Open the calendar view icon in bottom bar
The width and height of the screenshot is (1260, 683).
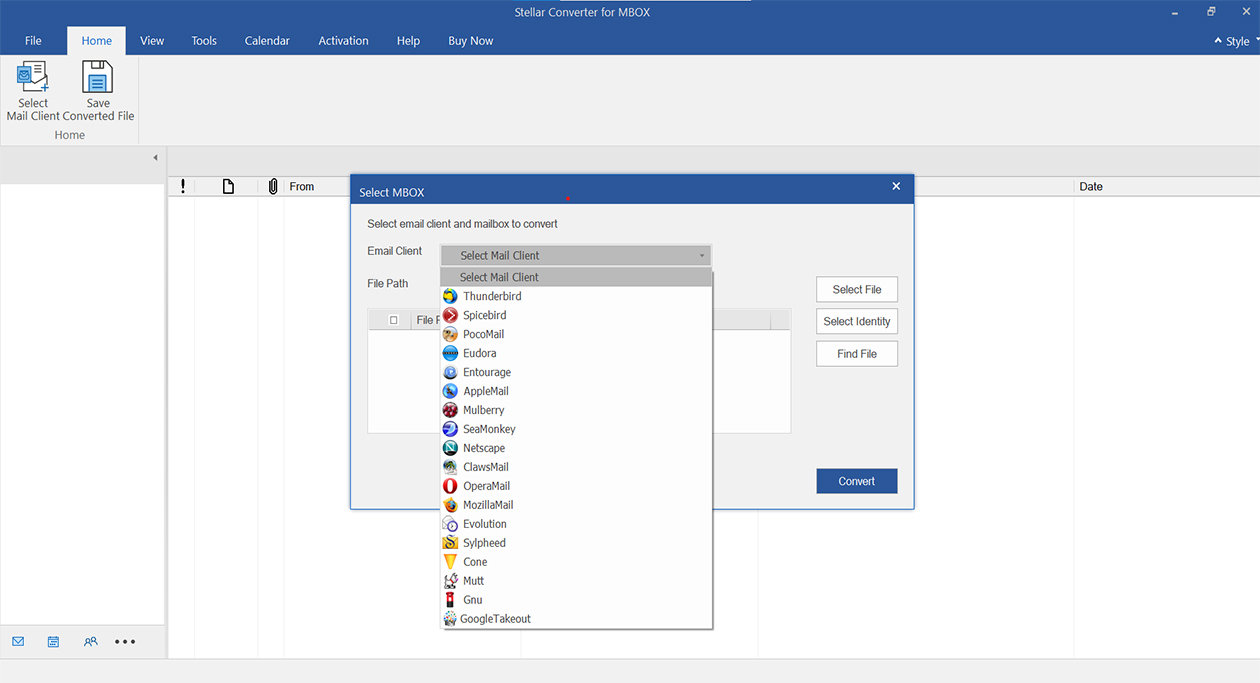click(x=54, y=642)
